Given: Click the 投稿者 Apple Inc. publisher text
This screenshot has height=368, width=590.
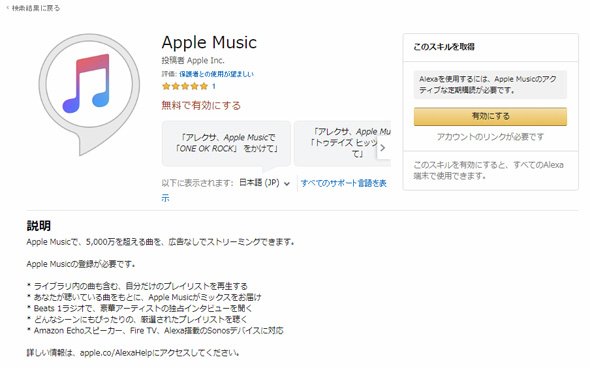Looking at the screenshot, I should (x=193, y=61).
